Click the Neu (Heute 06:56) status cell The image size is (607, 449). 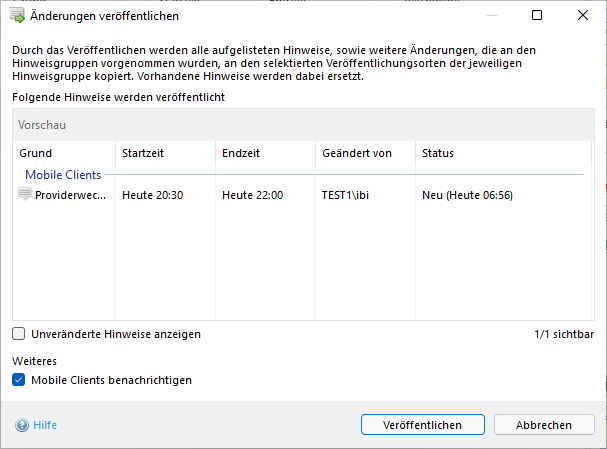467,195
